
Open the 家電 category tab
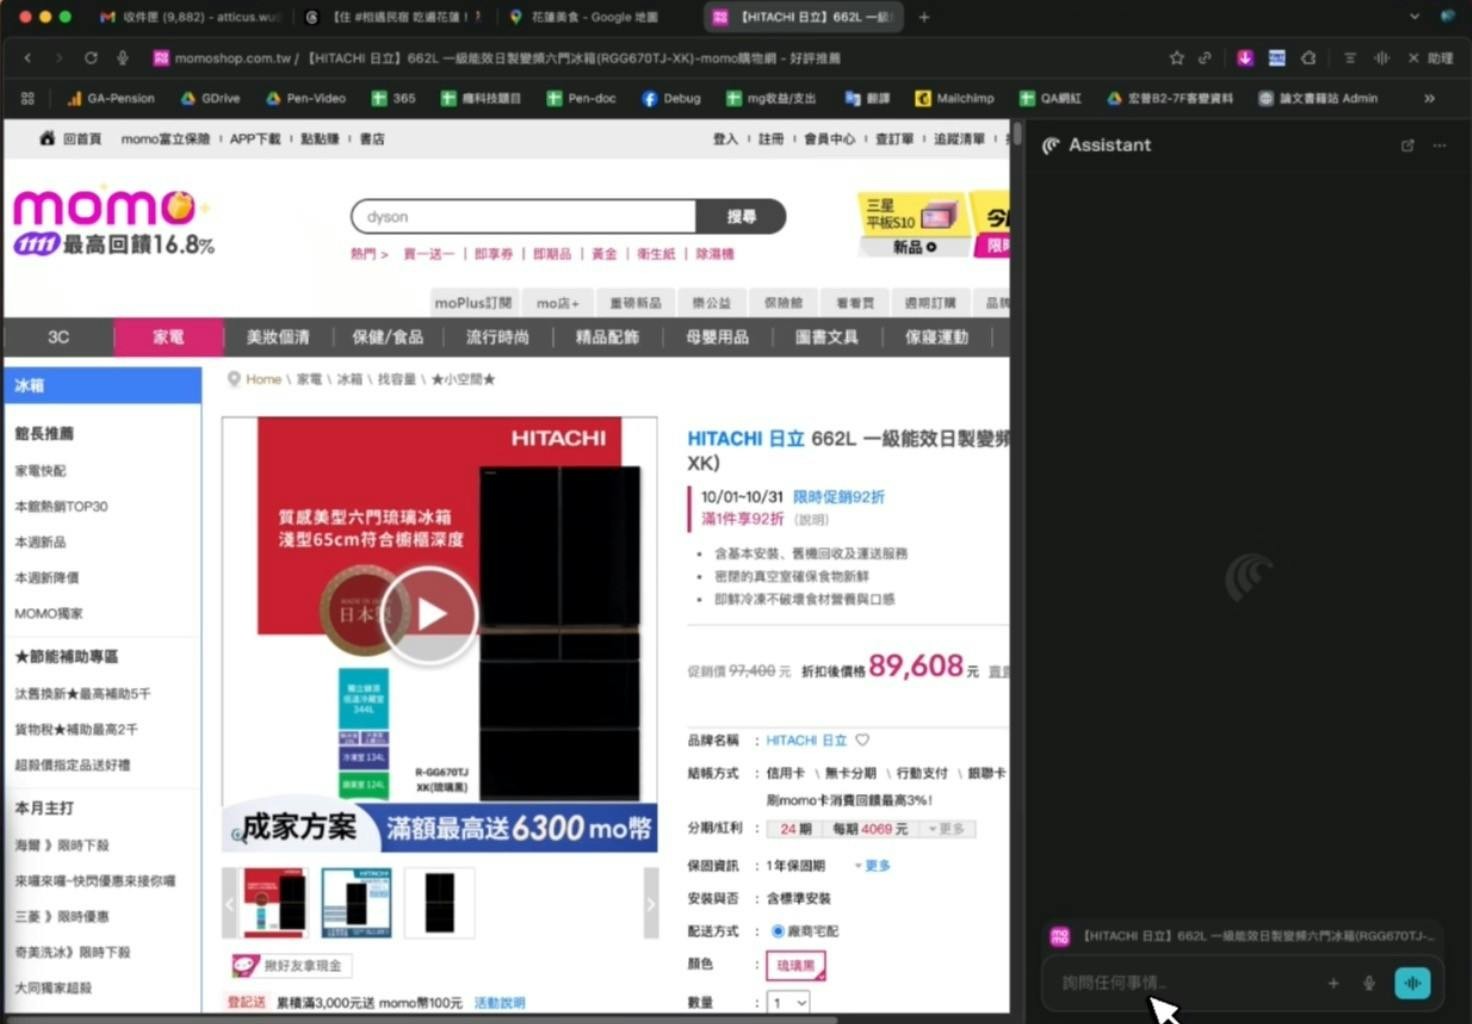(x=168, y=337)
